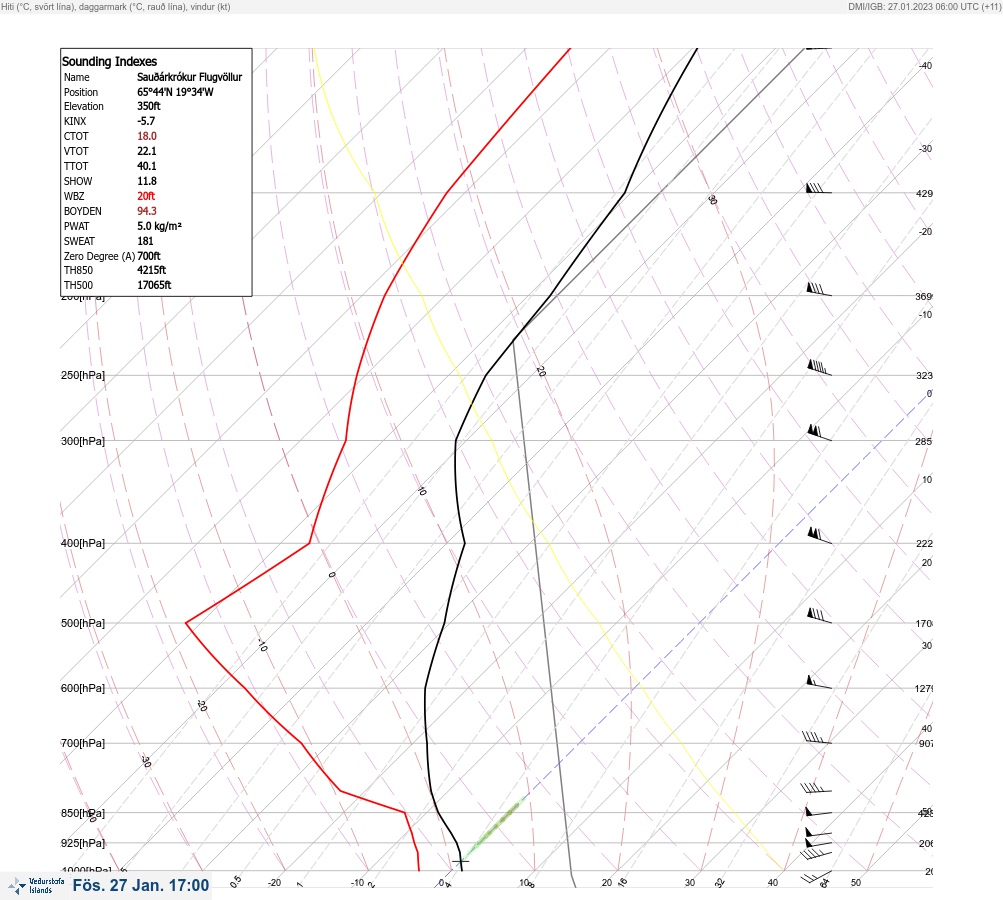Click the bottom axis temperature label 40
The image size is (1003, 900).
[x=773, y=883]
